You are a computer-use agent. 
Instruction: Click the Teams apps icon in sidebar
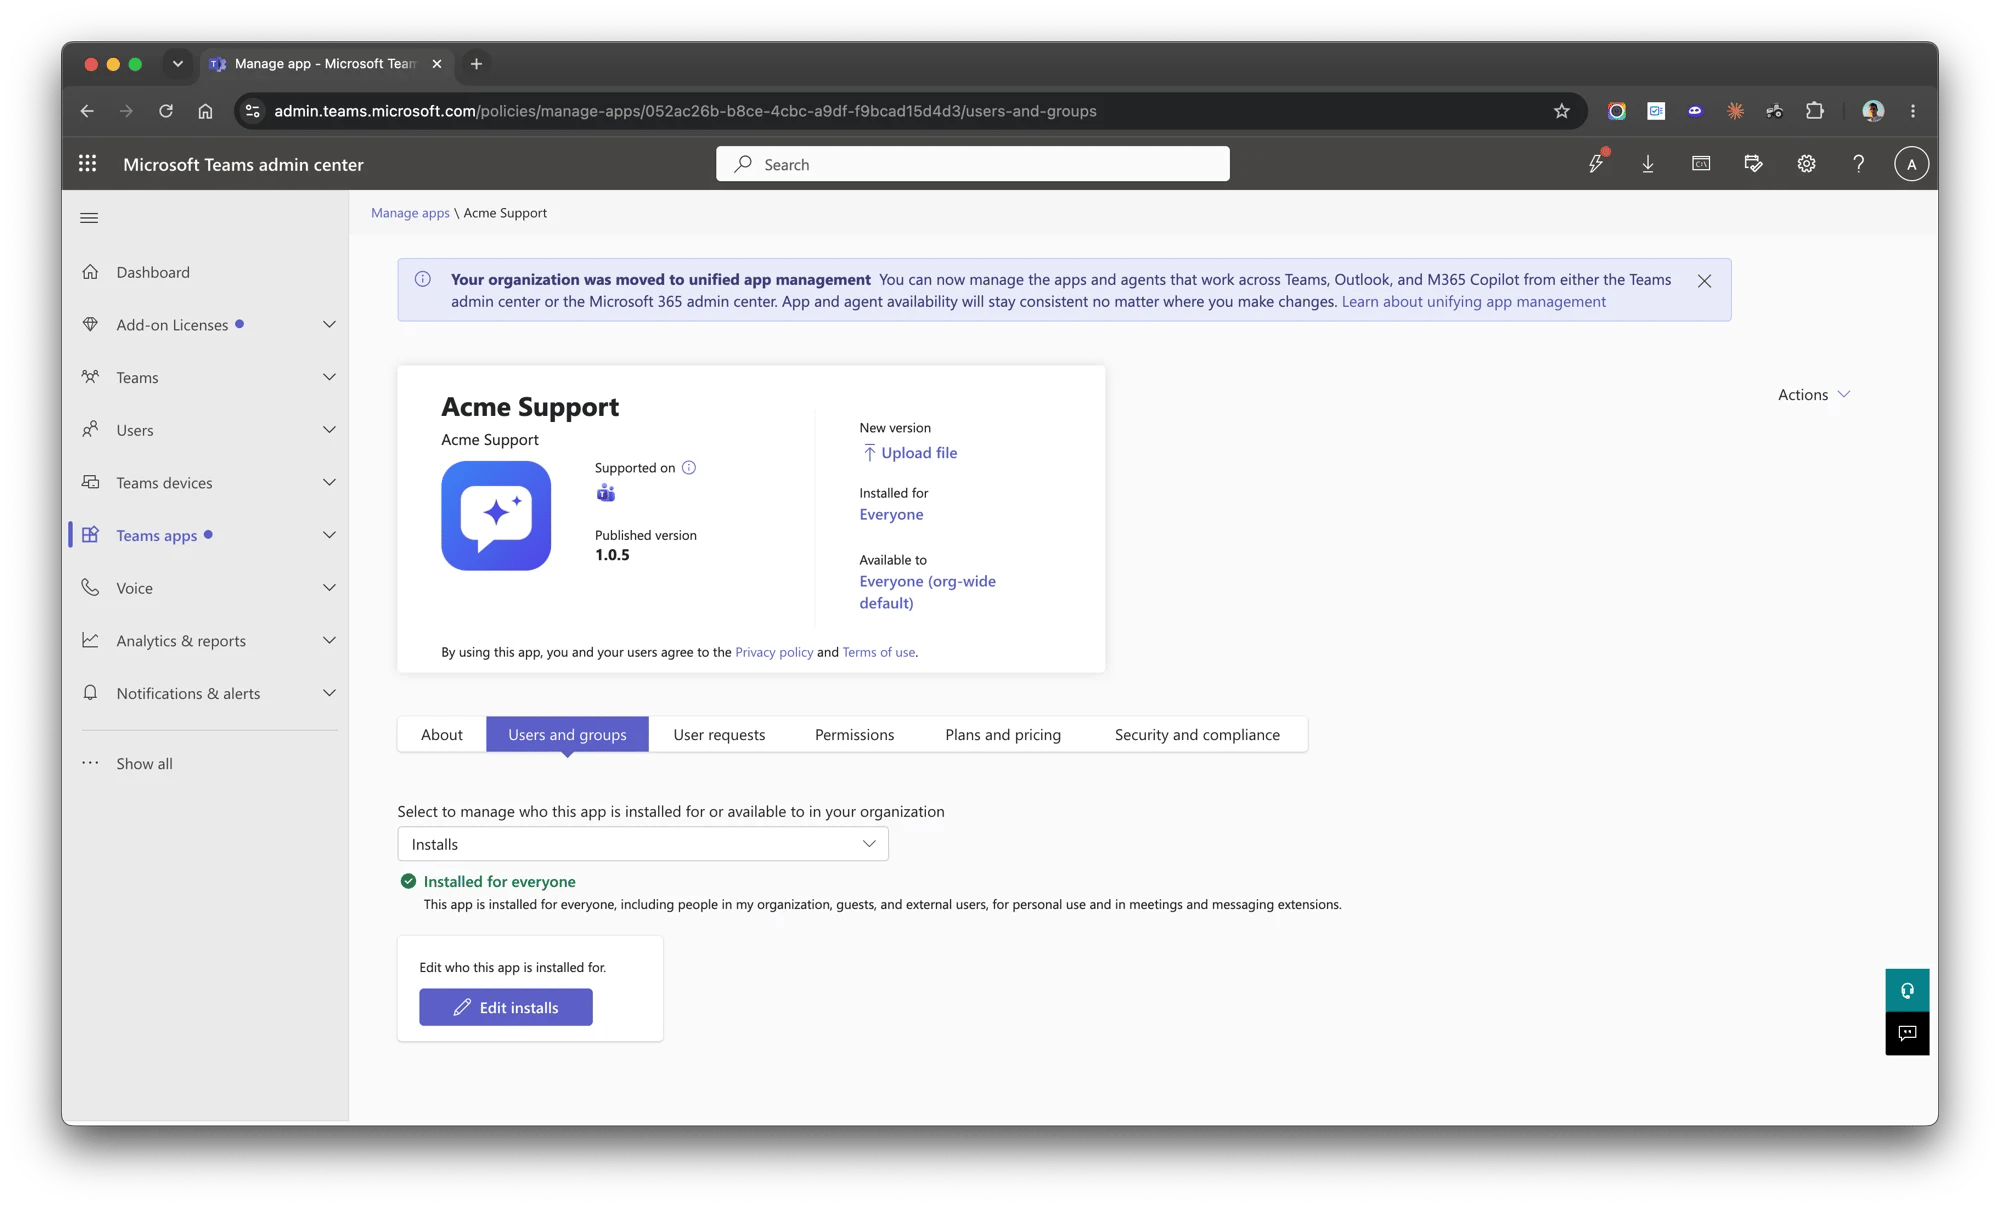90,535
